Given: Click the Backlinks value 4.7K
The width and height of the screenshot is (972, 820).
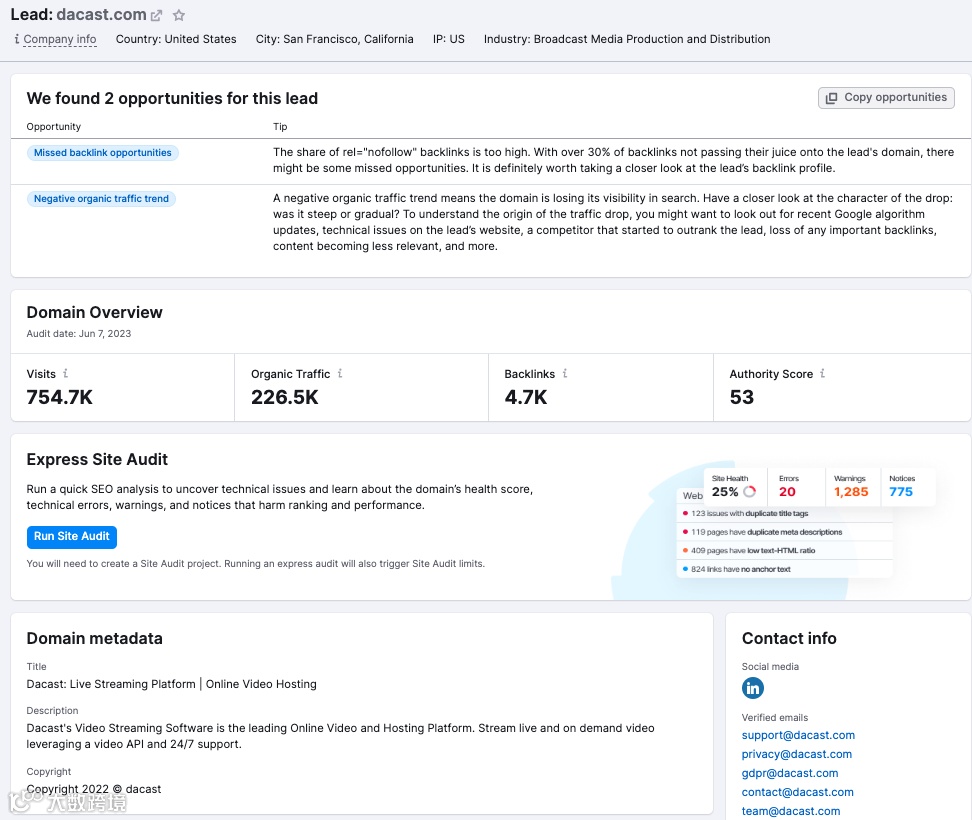Looking at the screenshot, I should pos(526,397).
